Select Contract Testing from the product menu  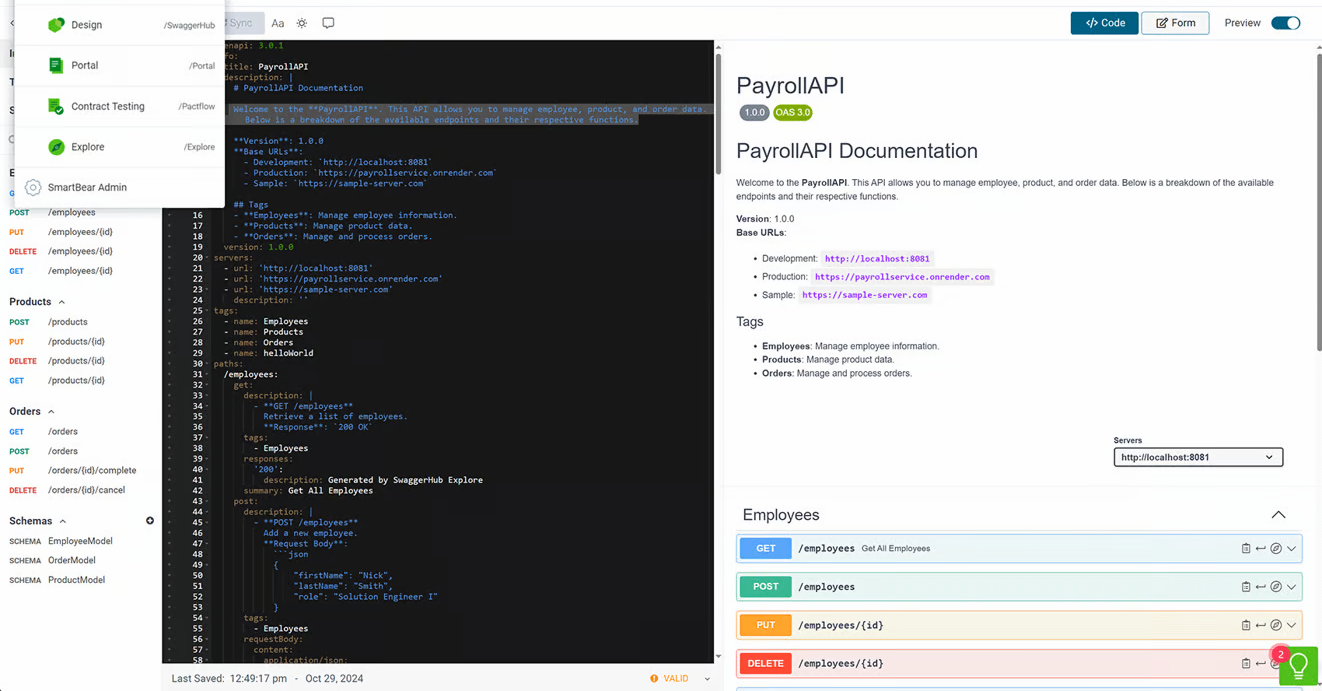coord(108,106)
